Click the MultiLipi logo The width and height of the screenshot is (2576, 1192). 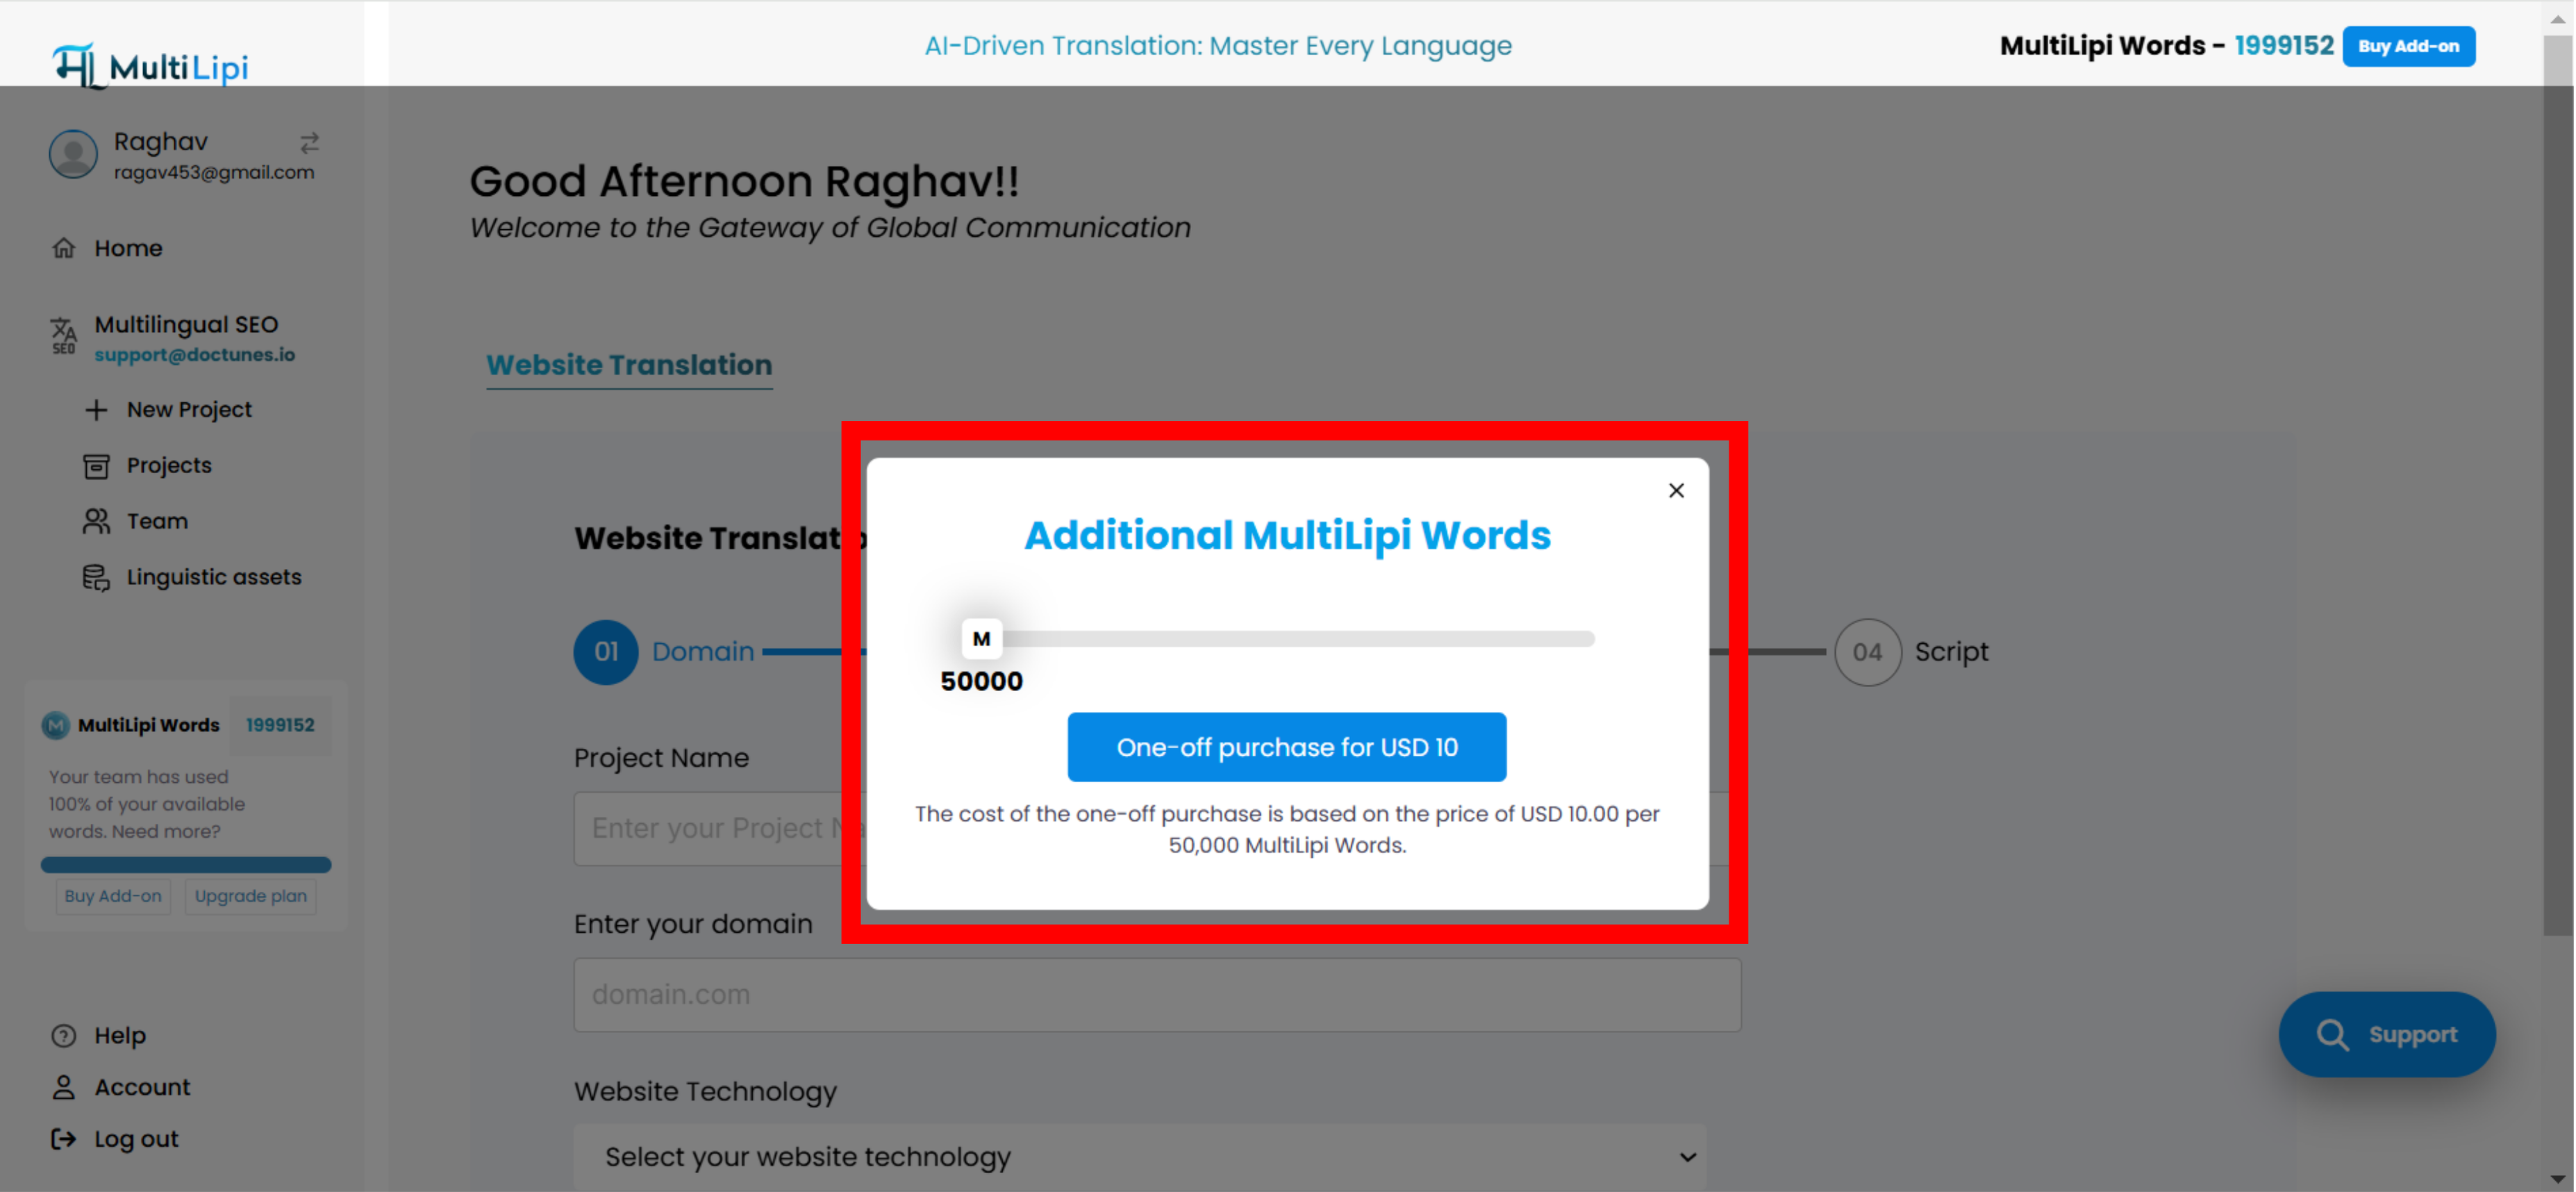[150, 65]
